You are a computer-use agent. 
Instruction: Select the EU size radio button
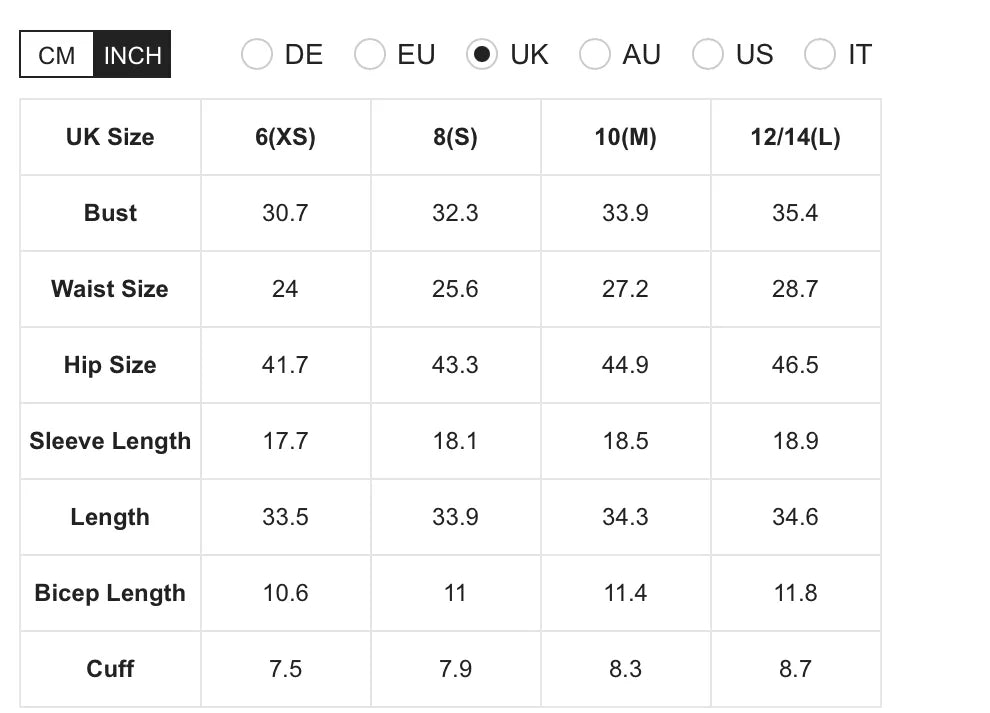pyautogui.click(x=370, y=54)
